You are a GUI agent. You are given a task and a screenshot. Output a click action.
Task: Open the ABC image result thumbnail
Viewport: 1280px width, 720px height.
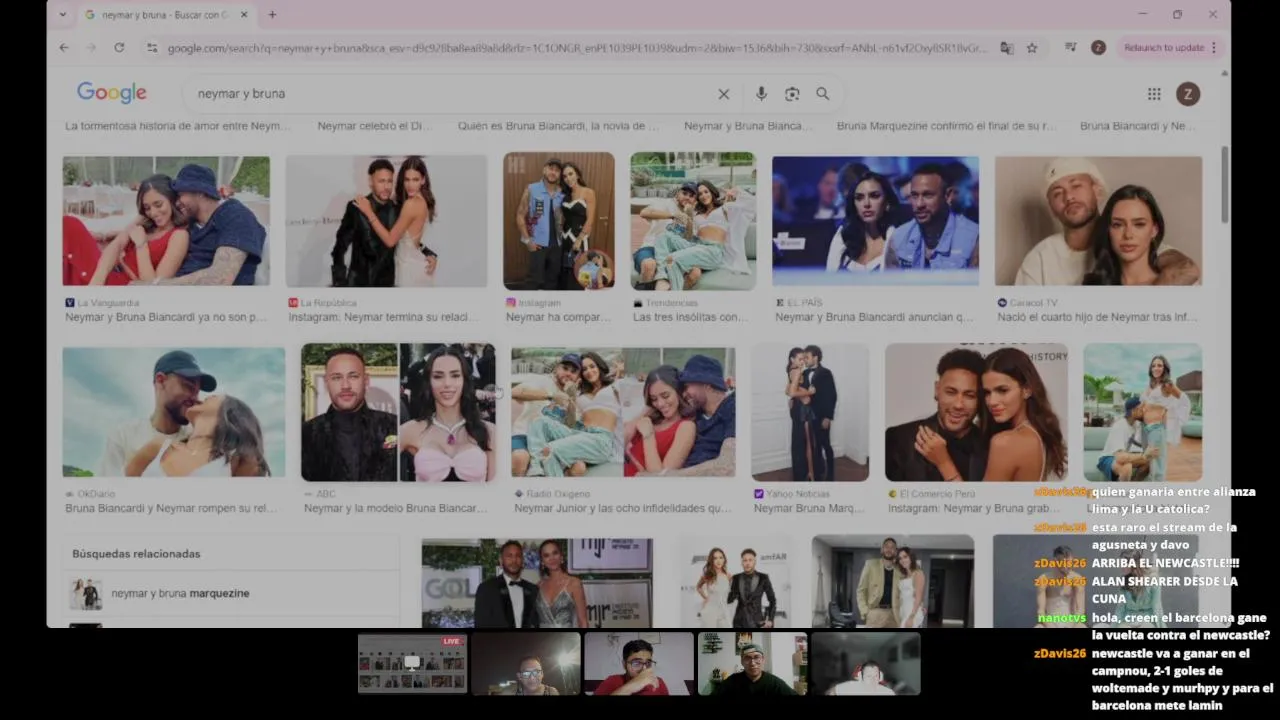(x=398, y=412)
